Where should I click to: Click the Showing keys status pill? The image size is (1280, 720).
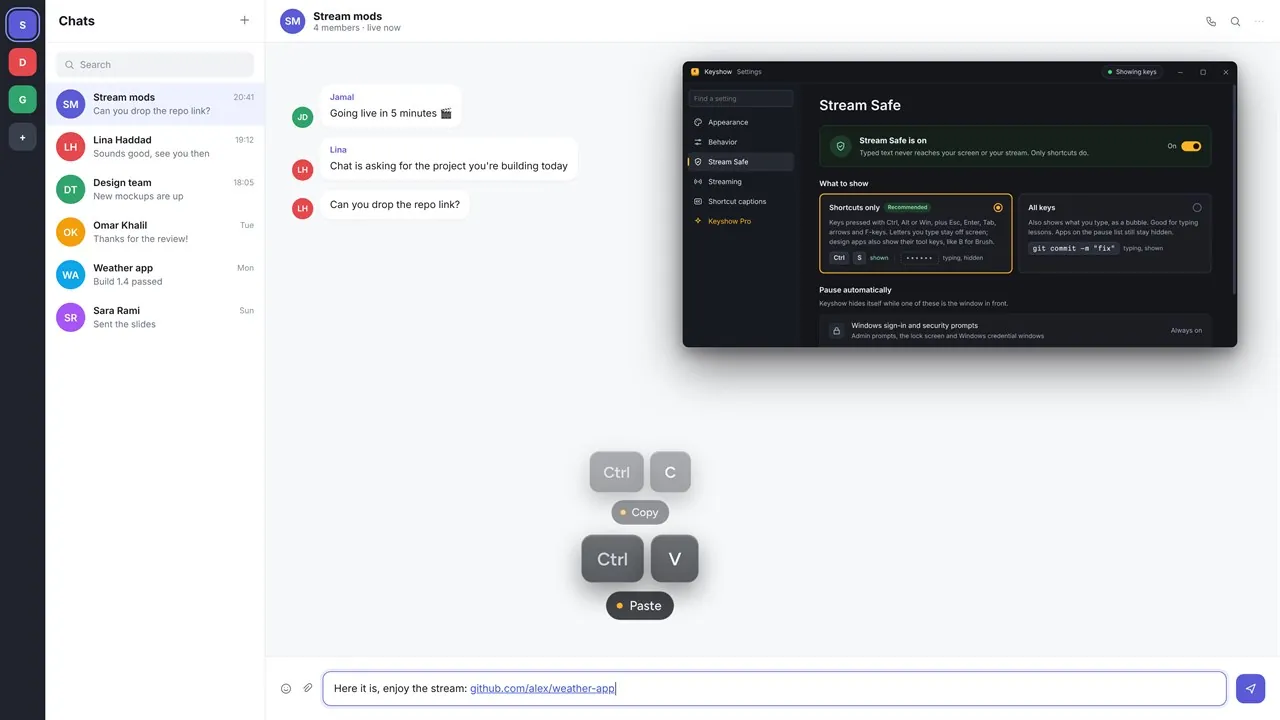coord(1132,72)
